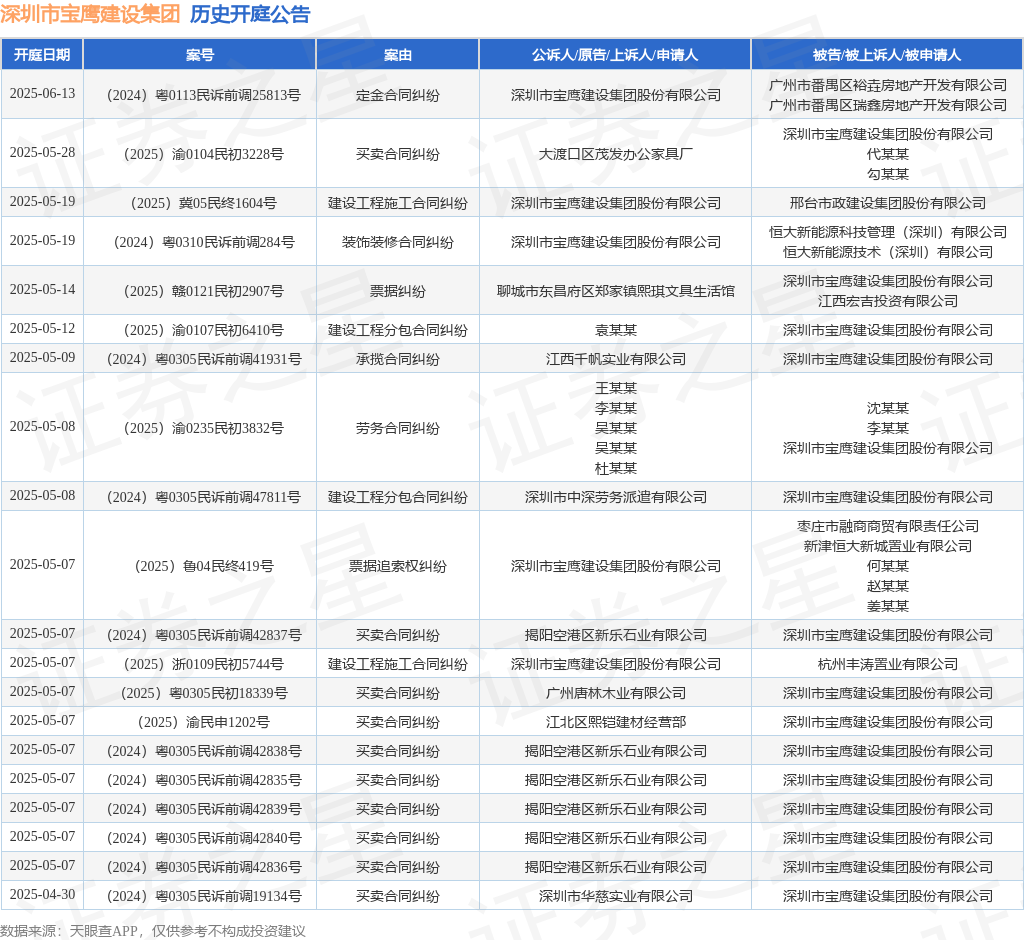
Task: Select date cell 2025-06-13
Action: [42, 93]
